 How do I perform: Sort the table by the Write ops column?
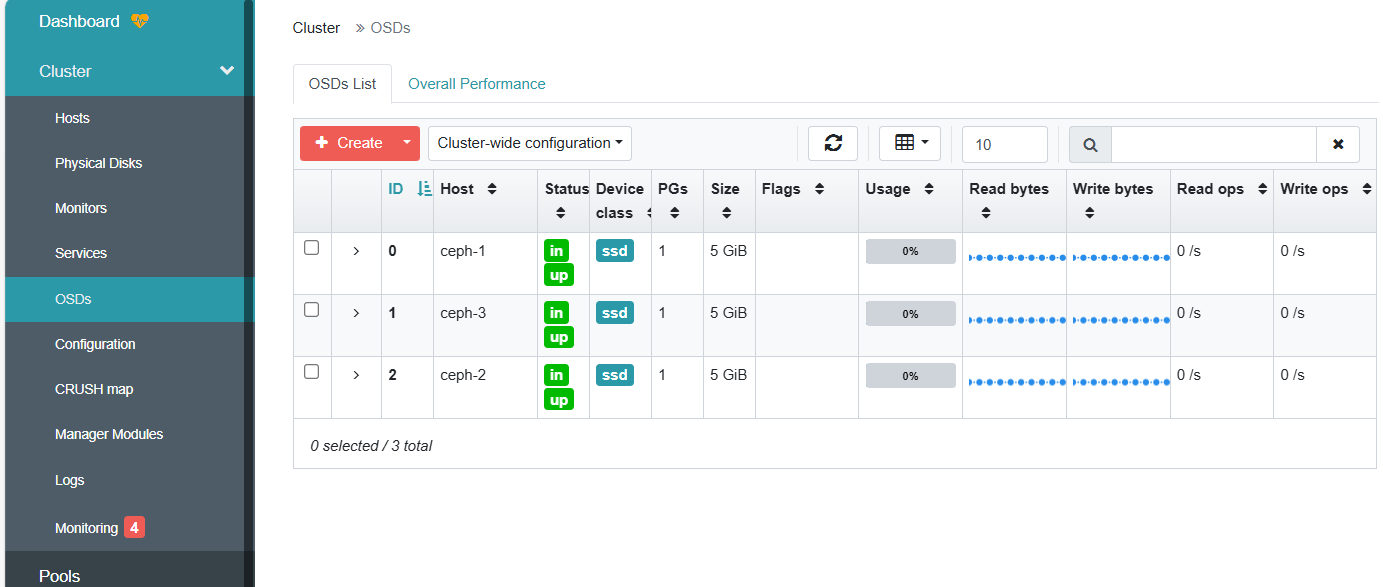tap(1367, 189)
